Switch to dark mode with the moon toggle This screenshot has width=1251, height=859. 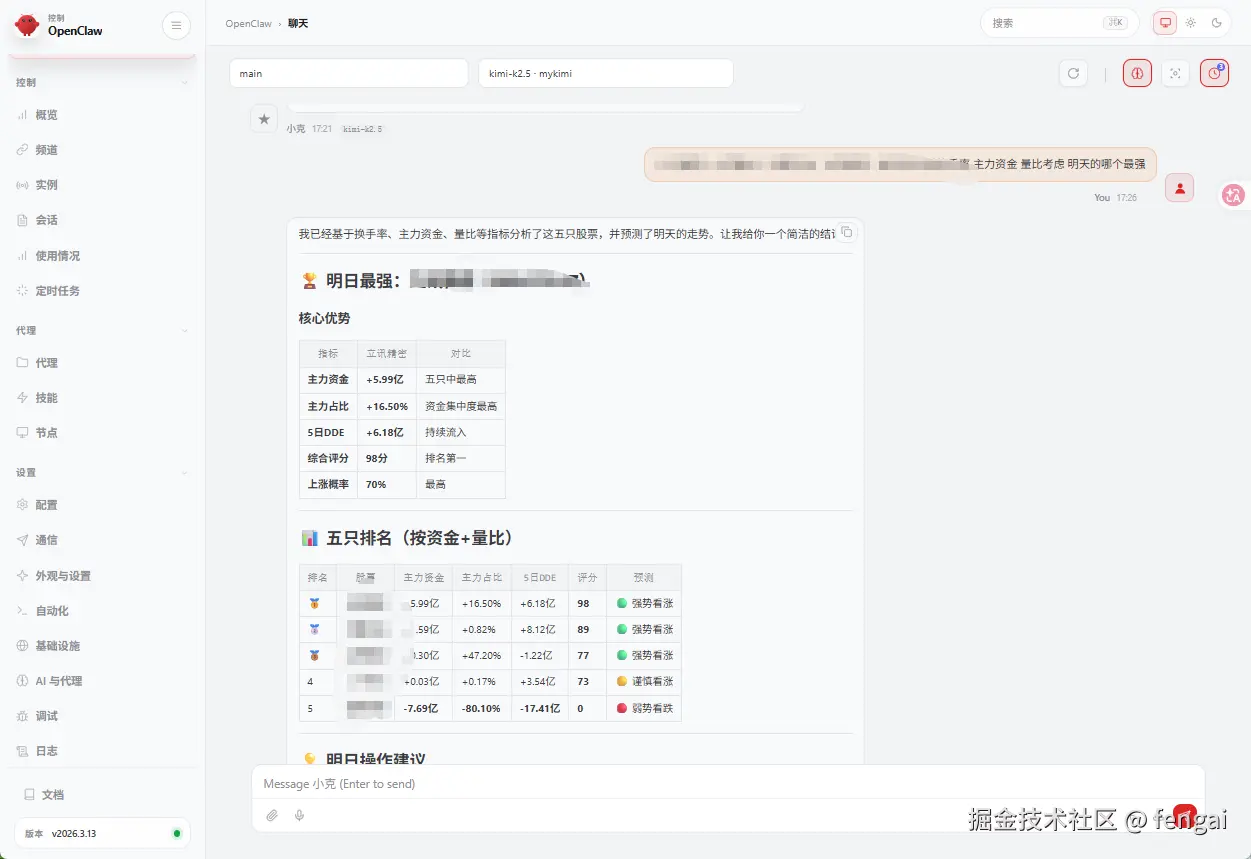coord(1217,22)
